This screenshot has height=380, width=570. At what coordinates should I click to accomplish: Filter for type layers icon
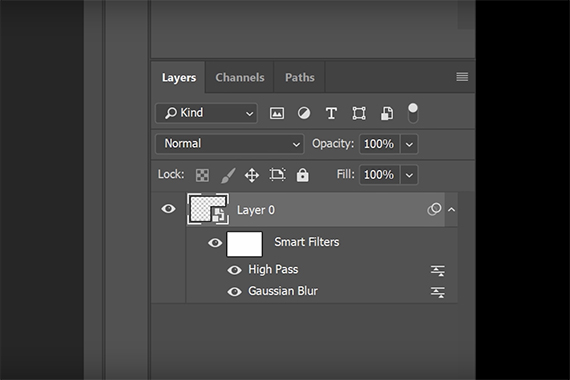[x=331, y=113]
